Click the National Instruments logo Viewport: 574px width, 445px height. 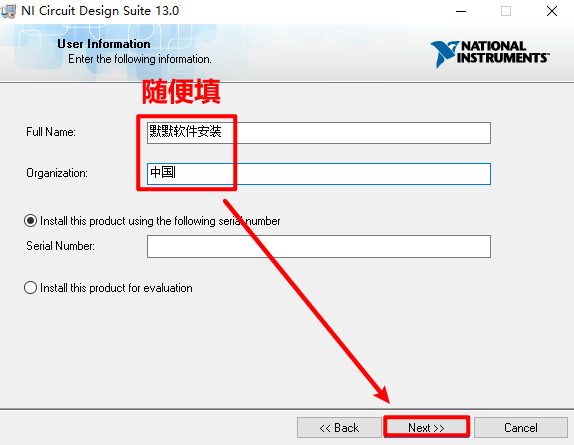(489, 54)
